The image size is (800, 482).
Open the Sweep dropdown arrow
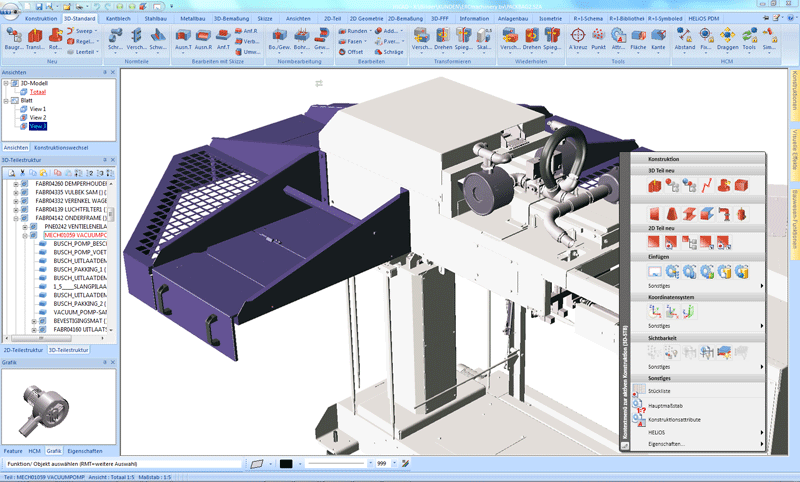pyautogui.click(x=96, y=31)
